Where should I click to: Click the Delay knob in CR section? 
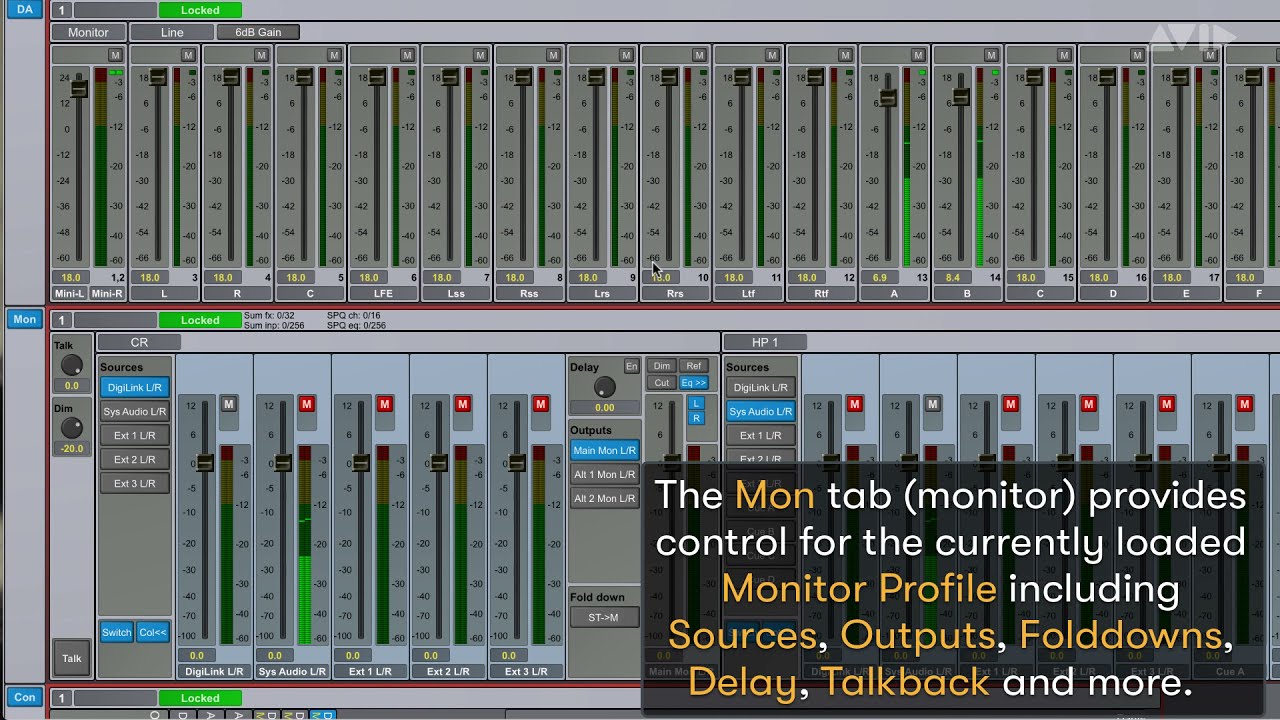604,387
